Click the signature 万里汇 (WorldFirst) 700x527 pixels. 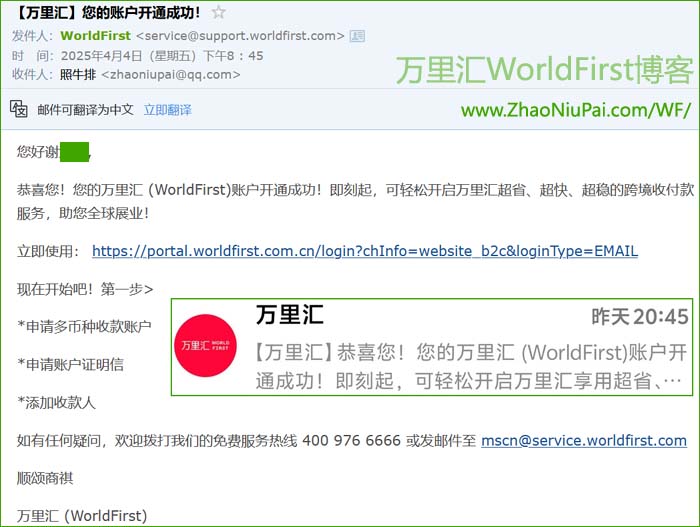82,516
